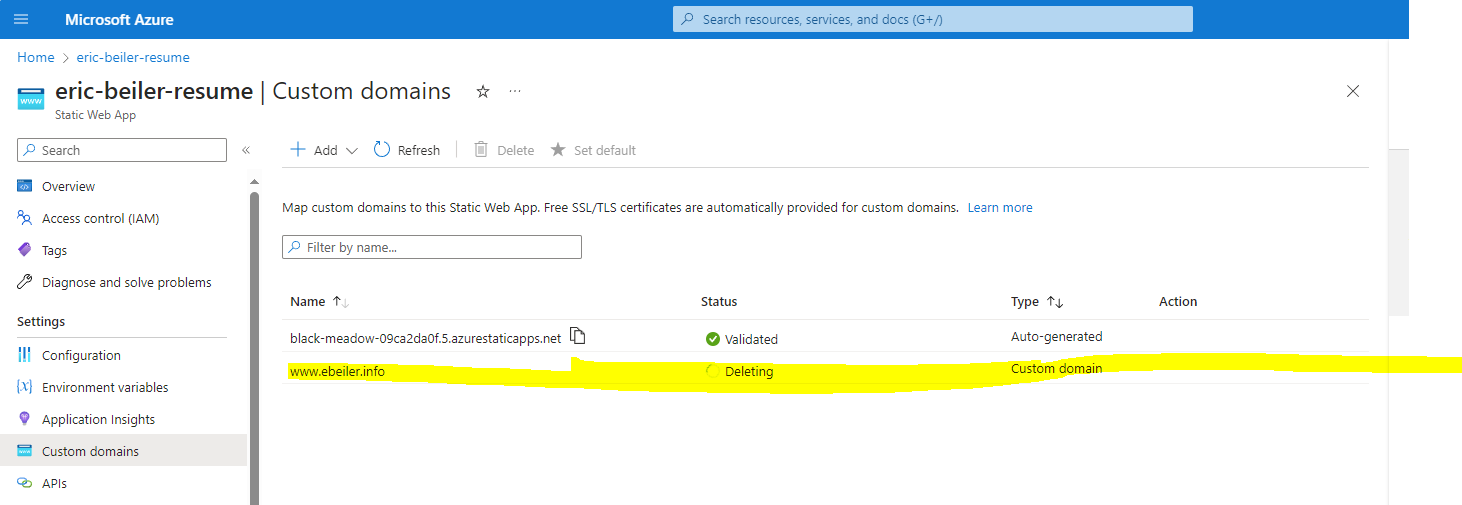Open the Learn more link
This screenshot has height=505, width=1462.
(x=1000, y=208)
